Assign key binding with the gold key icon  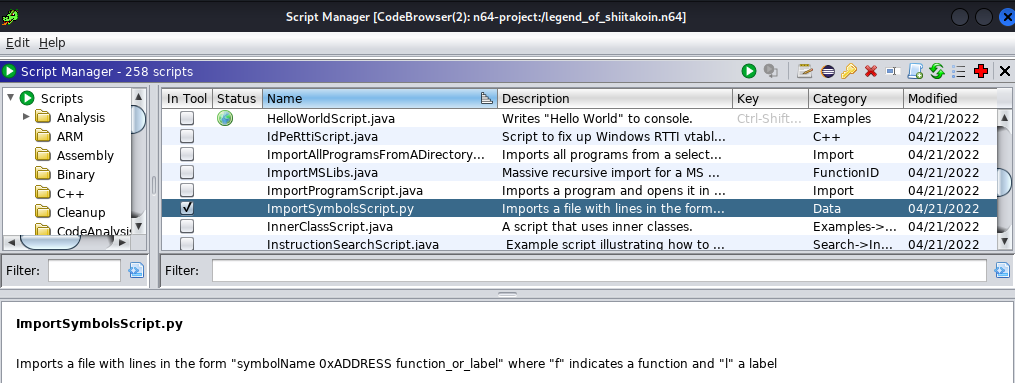(x=849, y=71)
